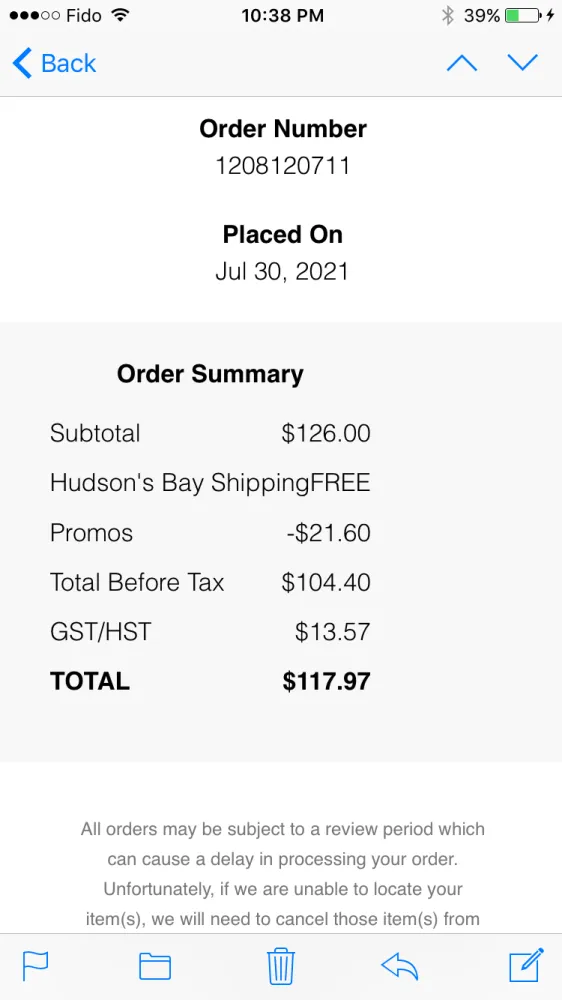Tap the Wi-Fi signal icon
Screen dimensions: 562x1000
pyautogui.click(x=119, y=15)
